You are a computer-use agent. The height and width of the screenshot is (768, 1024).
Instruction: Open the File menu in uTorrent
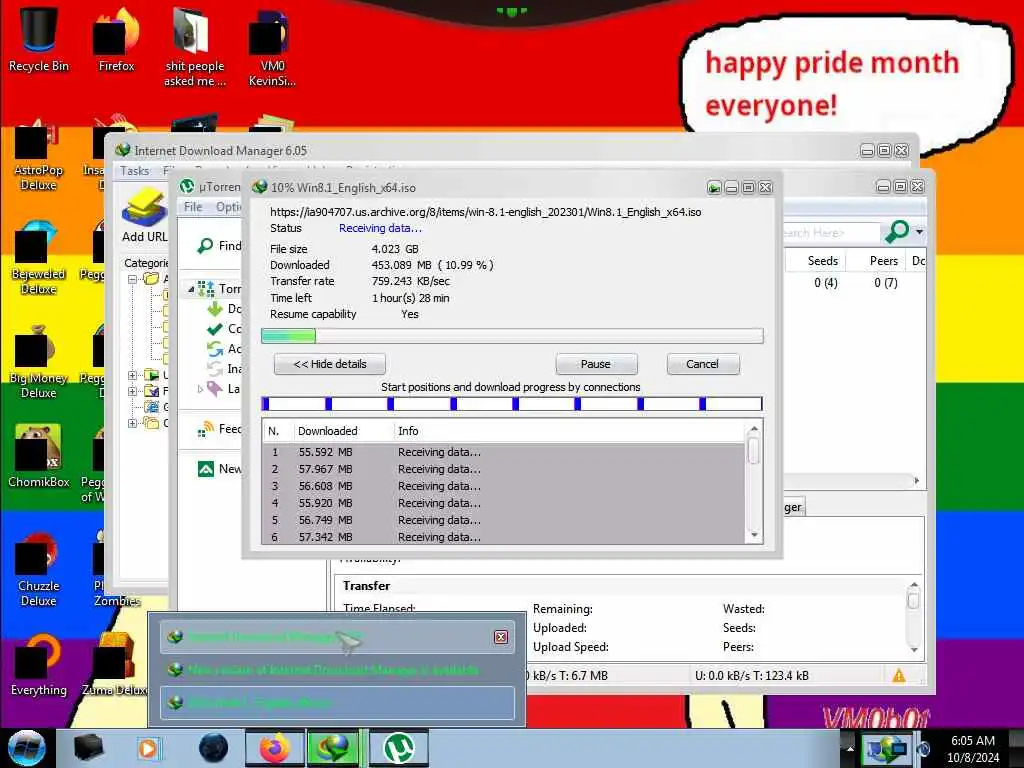(193, 207)
